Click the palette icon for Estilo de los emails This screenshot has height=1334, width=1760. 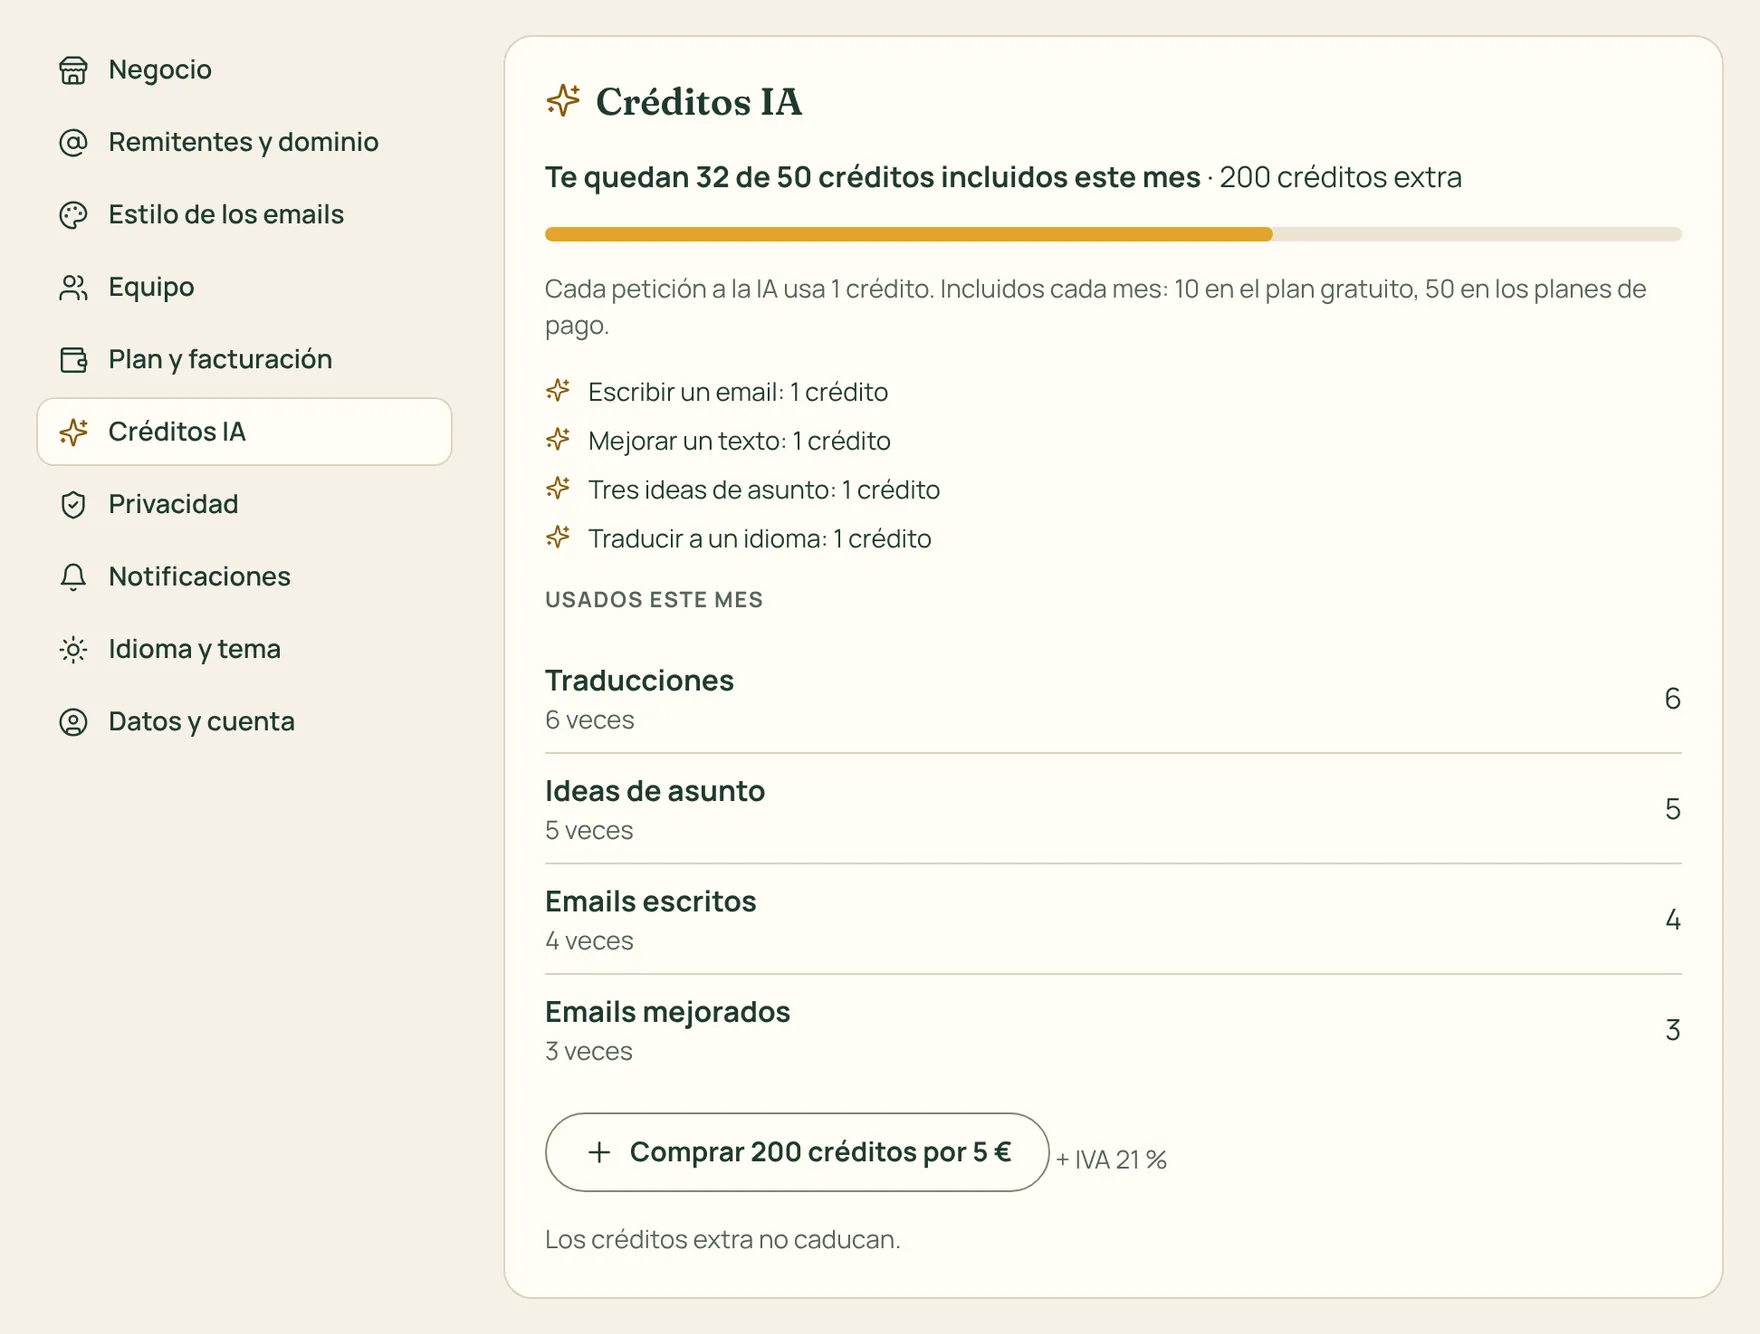[x=73, y=215]
